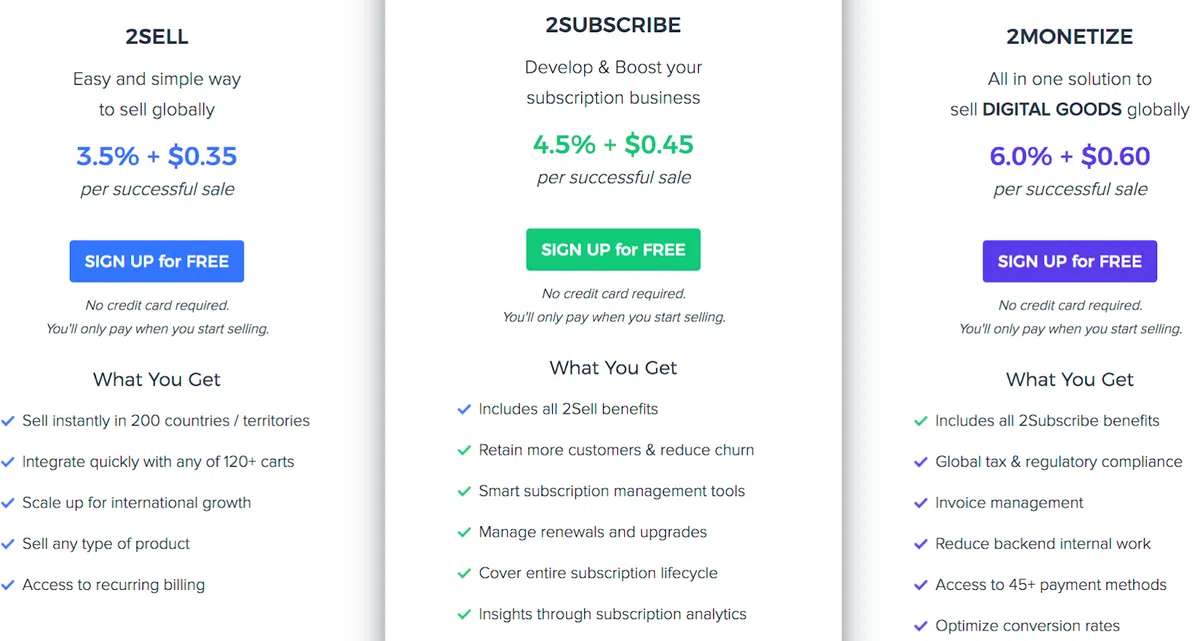Click the purple SIGN UP for FREE button
1200x641 pixels.
[1069, 261]
